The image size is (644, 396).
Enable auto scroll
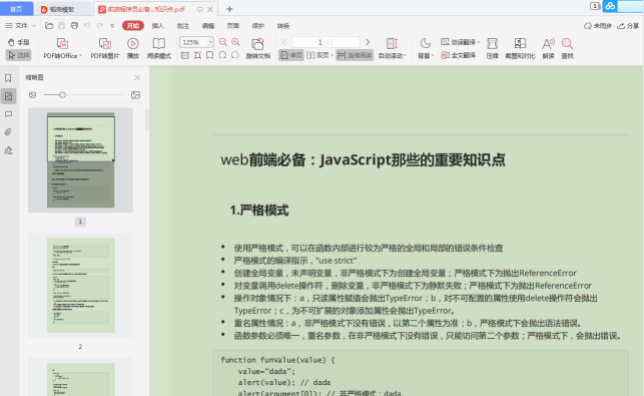(x=391, y=48)
